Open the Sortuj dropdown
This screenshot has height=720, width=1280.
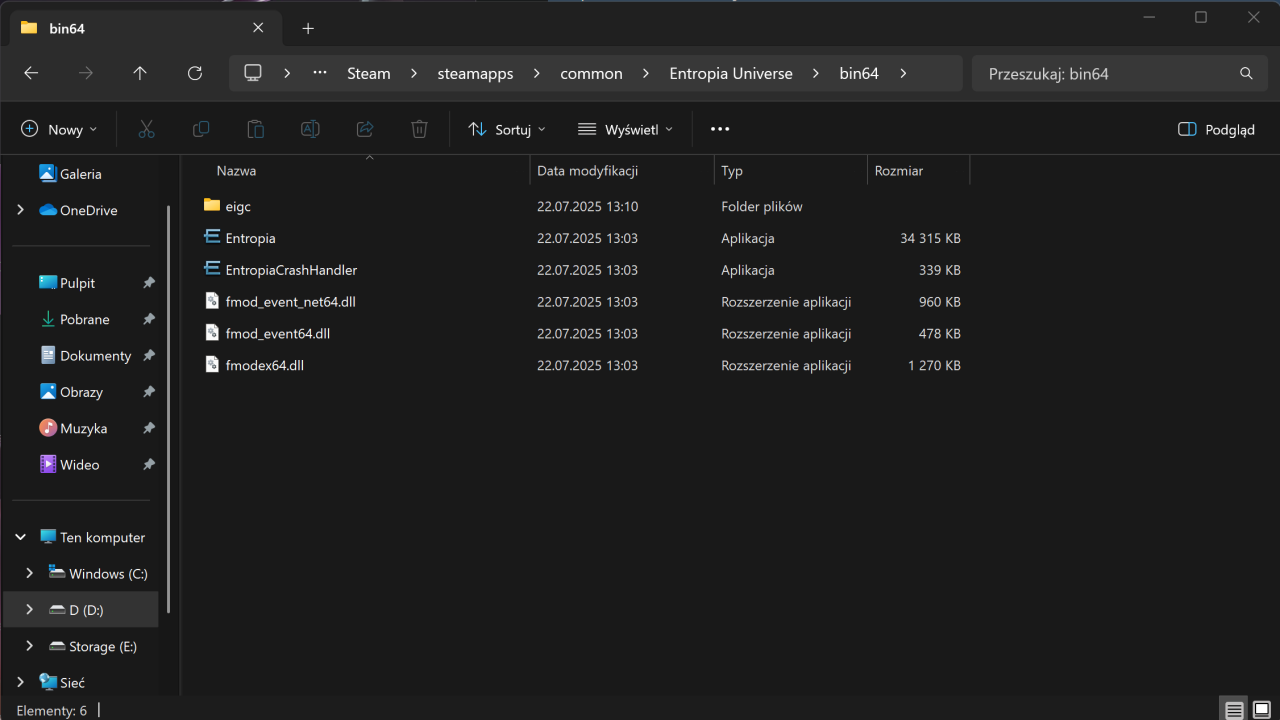click(x=507, y=129)
